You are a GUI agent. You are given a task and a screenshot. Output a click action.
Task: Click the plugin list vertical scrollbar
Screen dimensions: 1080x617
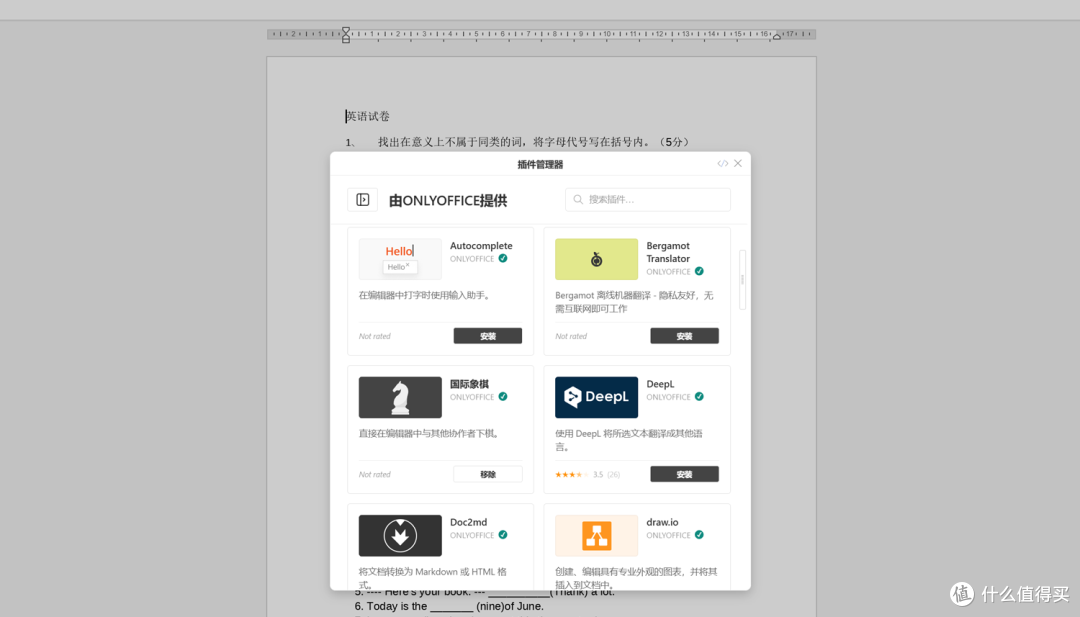742,280
